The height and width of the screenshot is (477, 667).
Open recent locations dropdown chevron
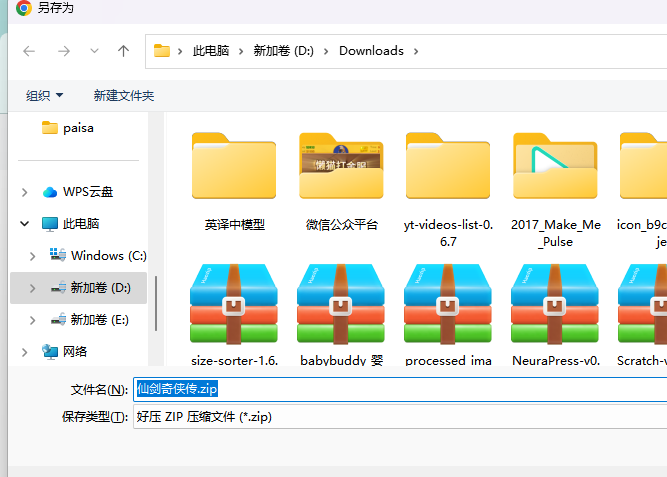tap(94, 51)
